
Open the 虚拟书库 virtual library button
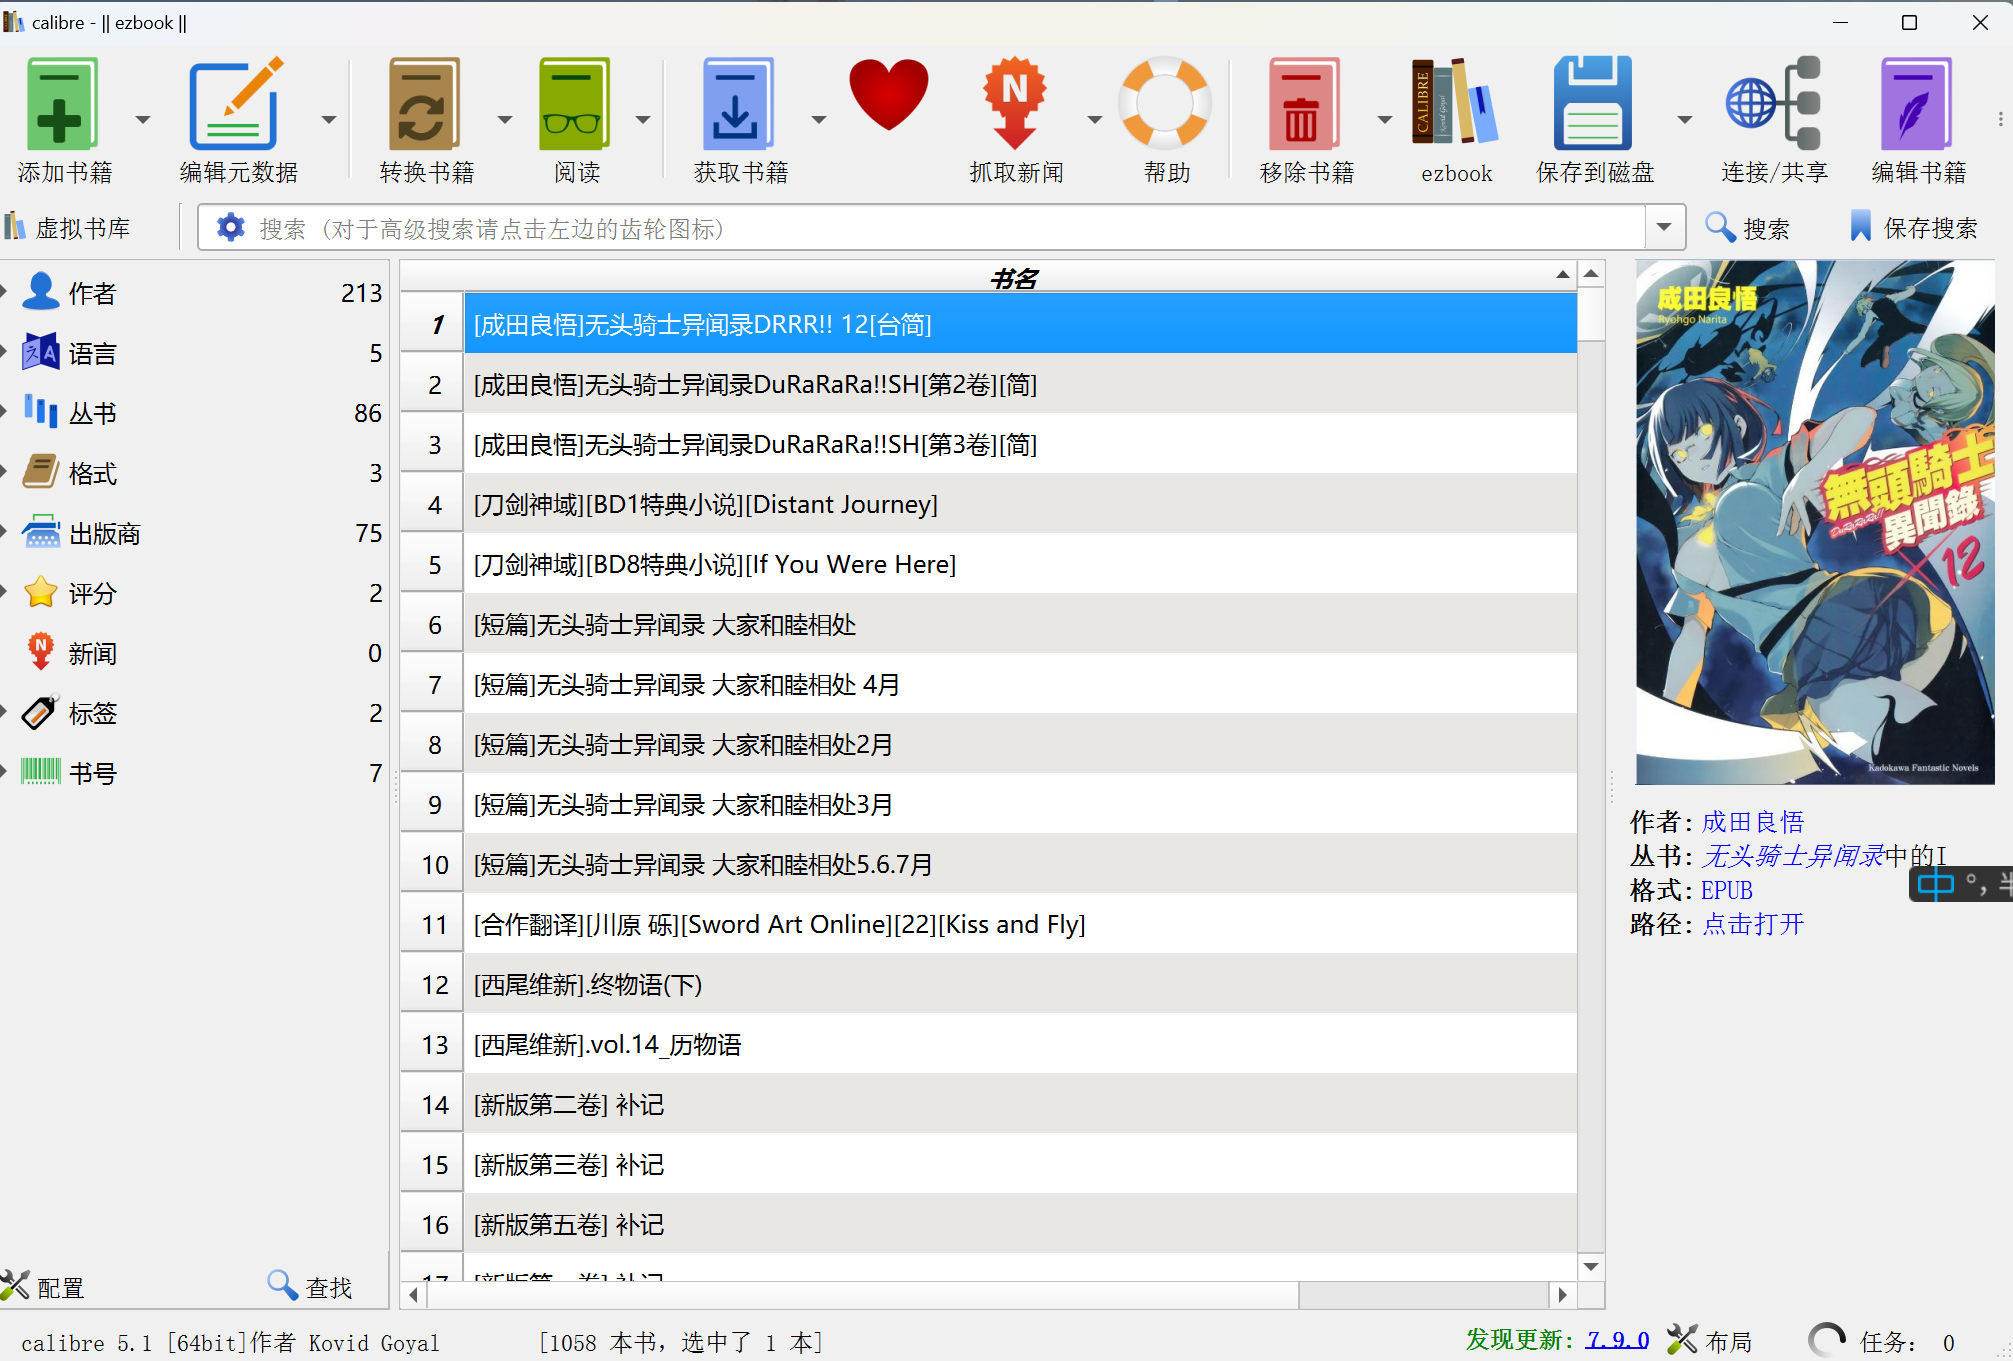point(68,228)
